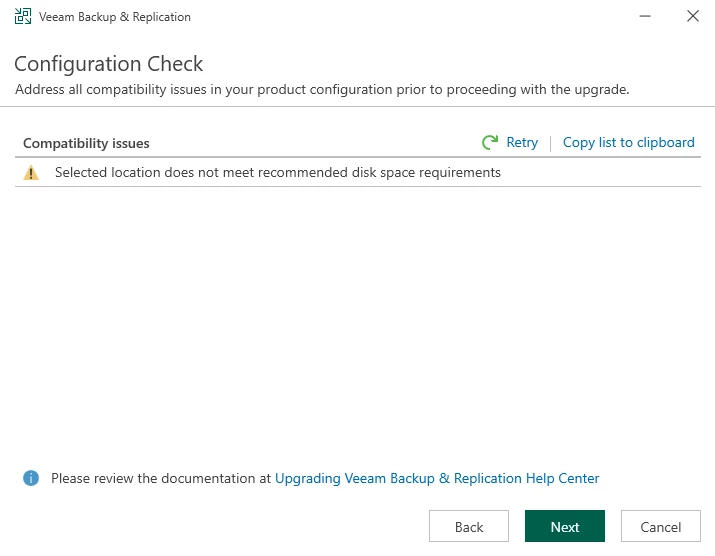The image size is (715, 556).
Task: Click the Configuration Check heading
Action: [109, 63]
